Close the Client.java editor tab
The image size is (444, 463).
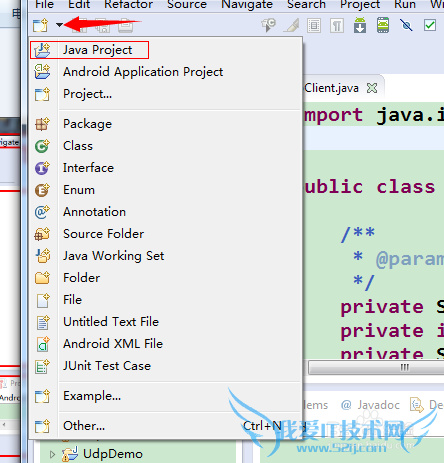tap(372, 88)
